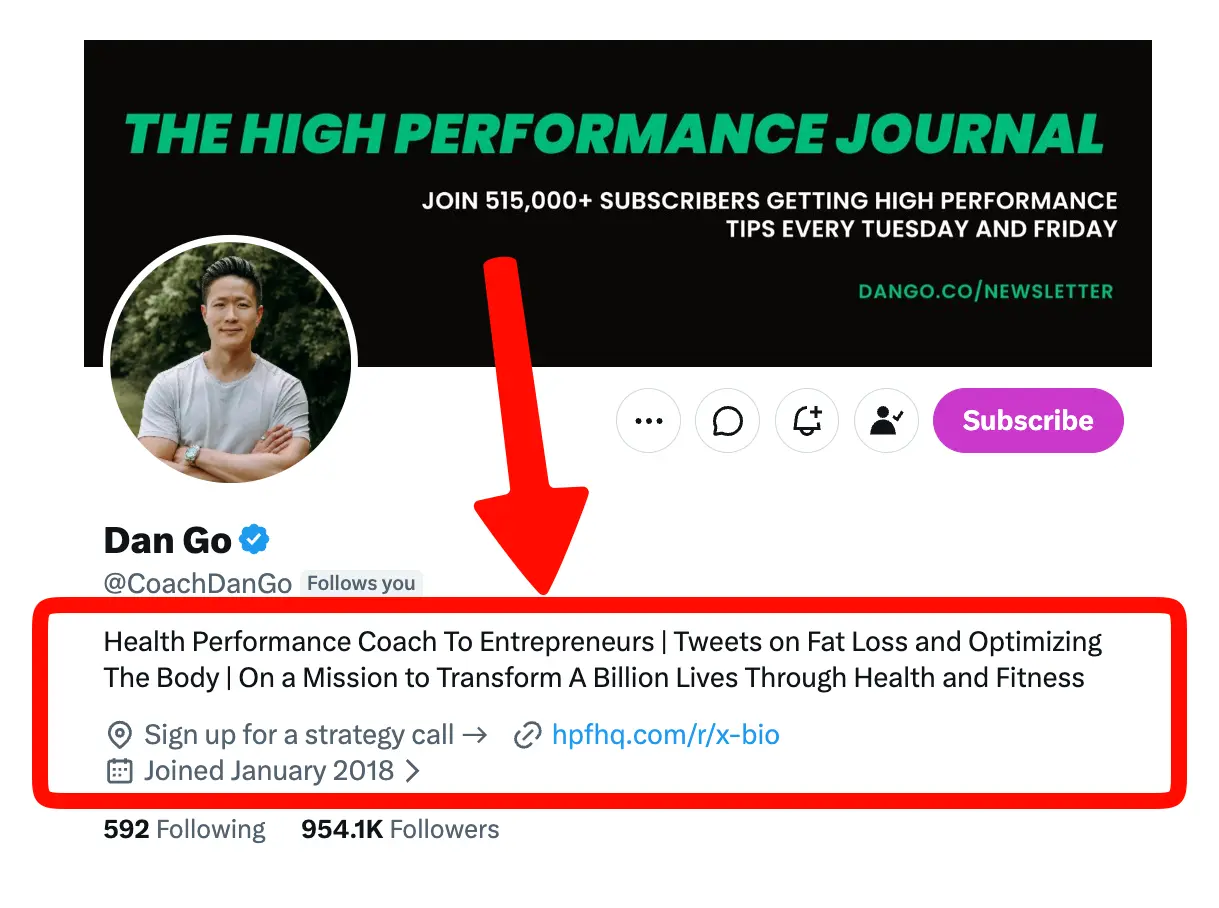Screen dimensions: 1219x908
Task: Click the calendar join date icon
Action: click(x=120, y=770)
